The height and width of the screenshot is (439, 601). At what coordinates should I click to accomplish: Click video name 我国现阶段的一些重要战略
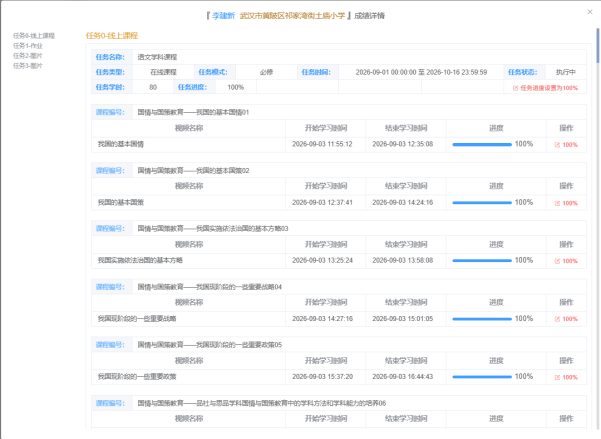pyautogui.click(x=137, y=319)
